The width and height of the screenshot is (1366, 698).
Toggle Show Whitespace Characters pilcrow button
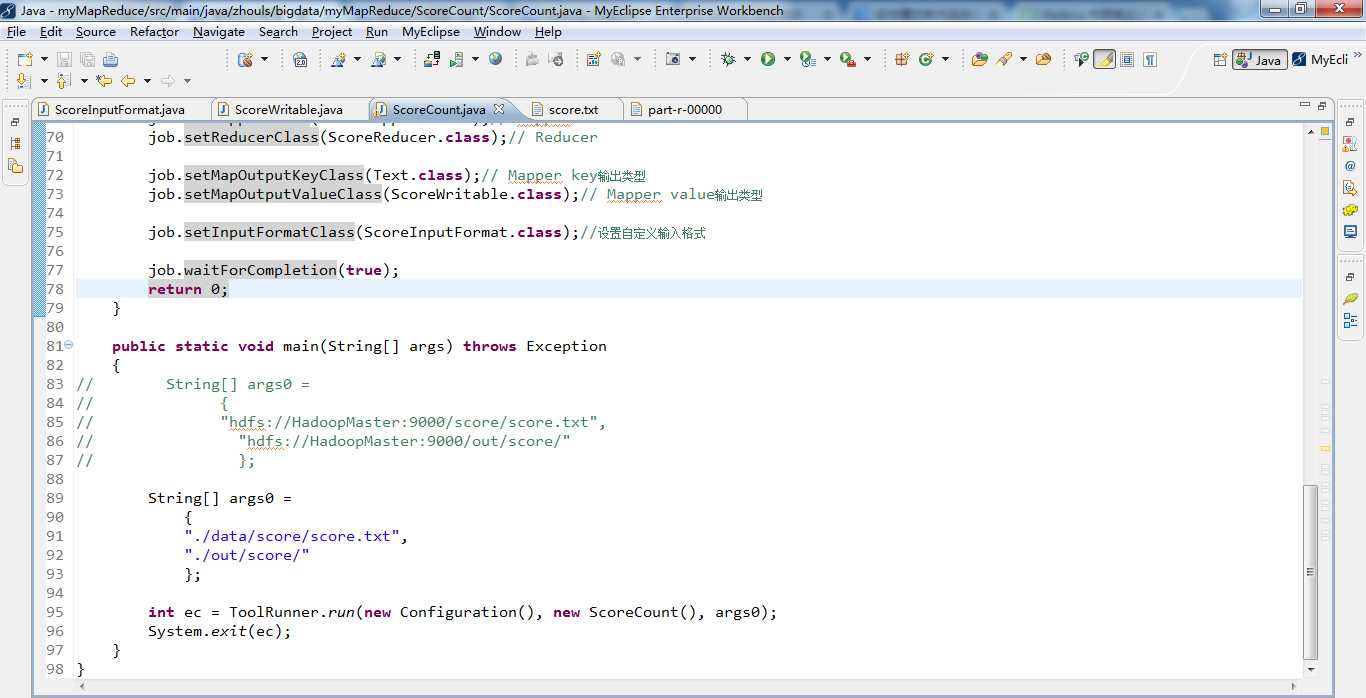click(1150, 59)
